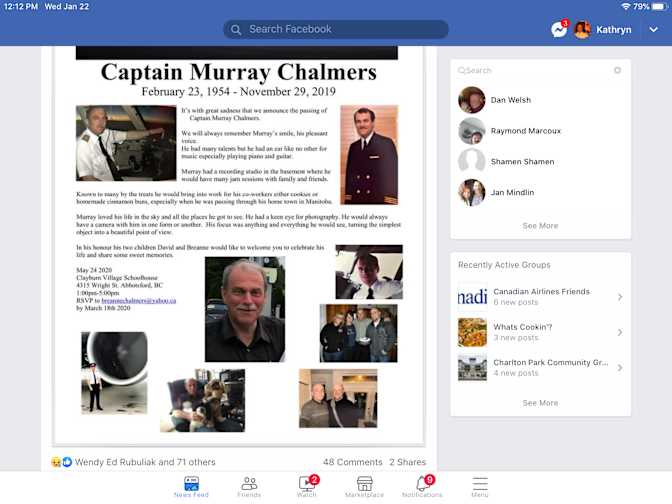Viewport: 672px width, 504px height.
Task: Click Shamen Shamen's blank avatar
Action: (471, 162)
